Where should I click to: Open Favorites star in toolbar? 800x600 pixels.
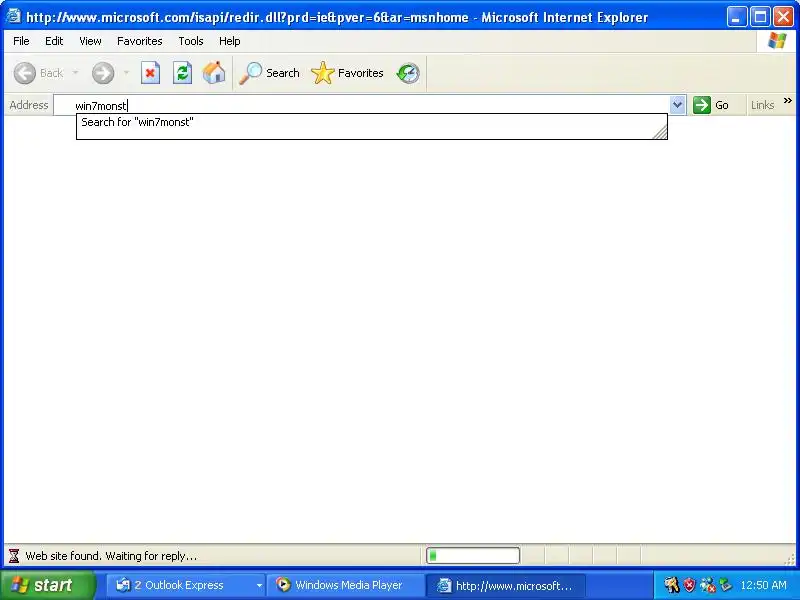point(347,73)
